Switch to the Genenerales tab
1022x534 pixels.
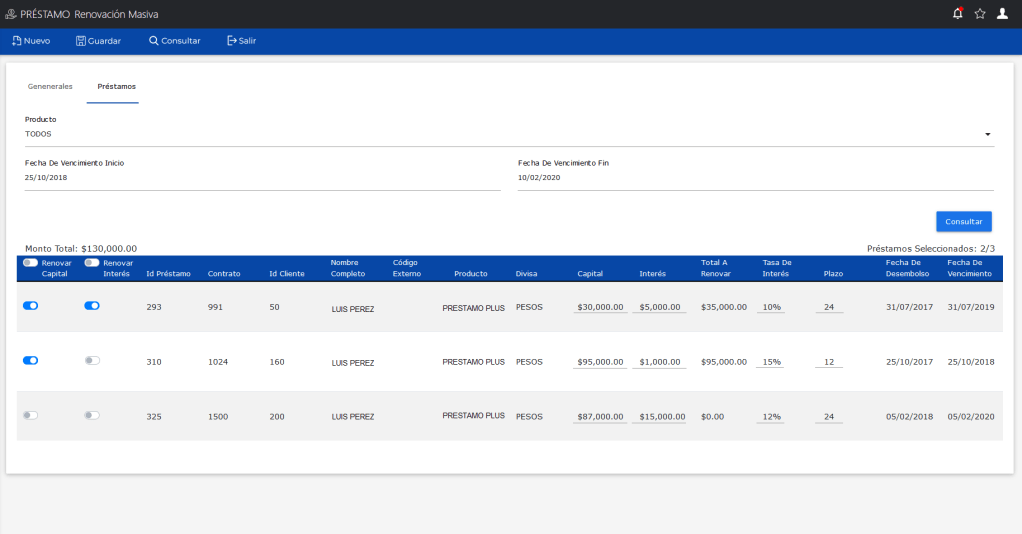pyautogui.click(x=50, y=87)
